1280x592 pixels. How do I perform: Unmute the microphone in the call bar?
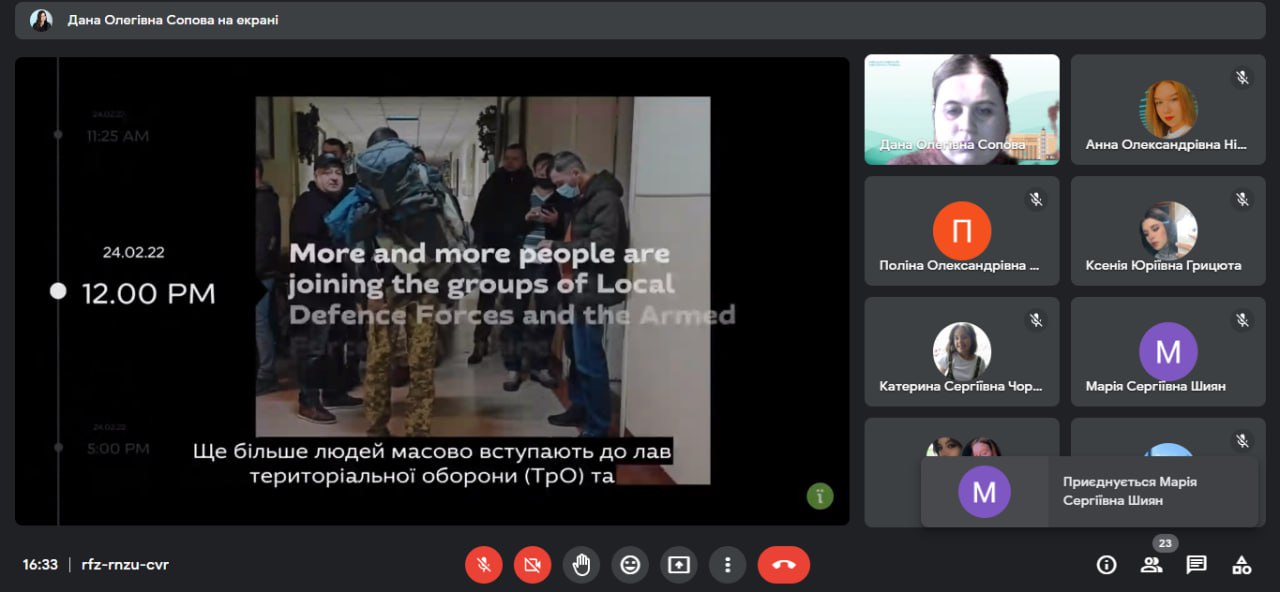484,565
